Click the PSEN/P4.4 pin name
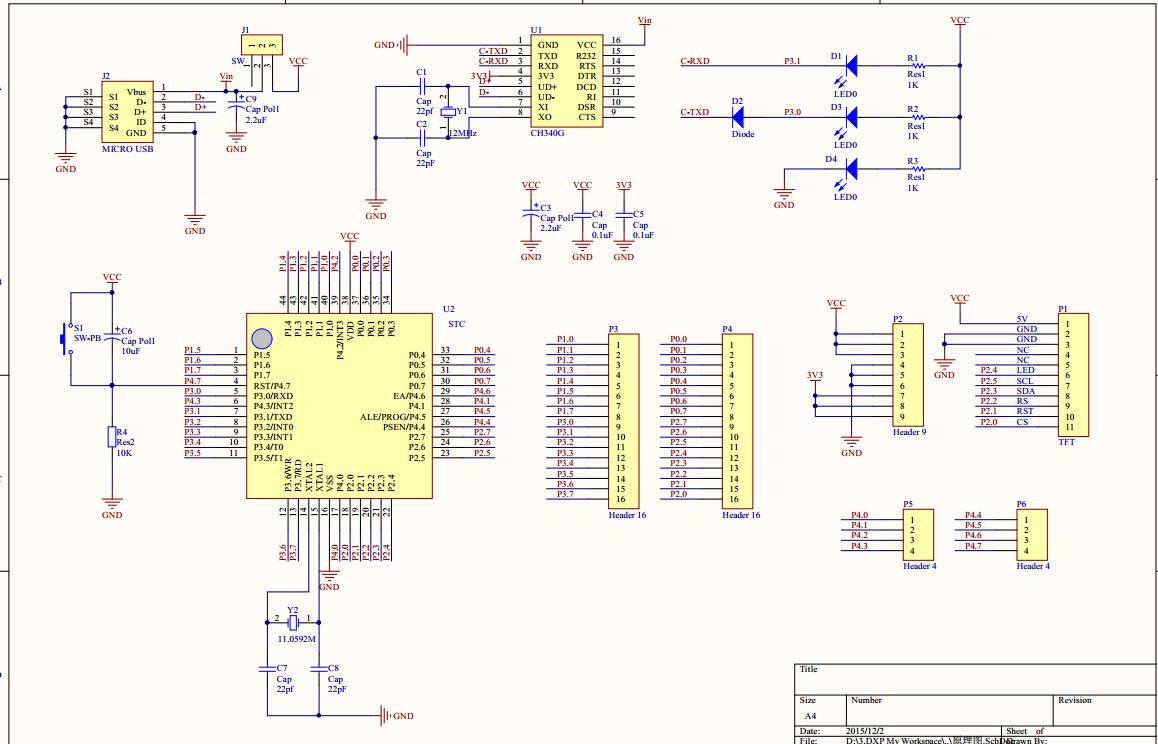The width and height of the screenshot is (1158, 744). 404,427
